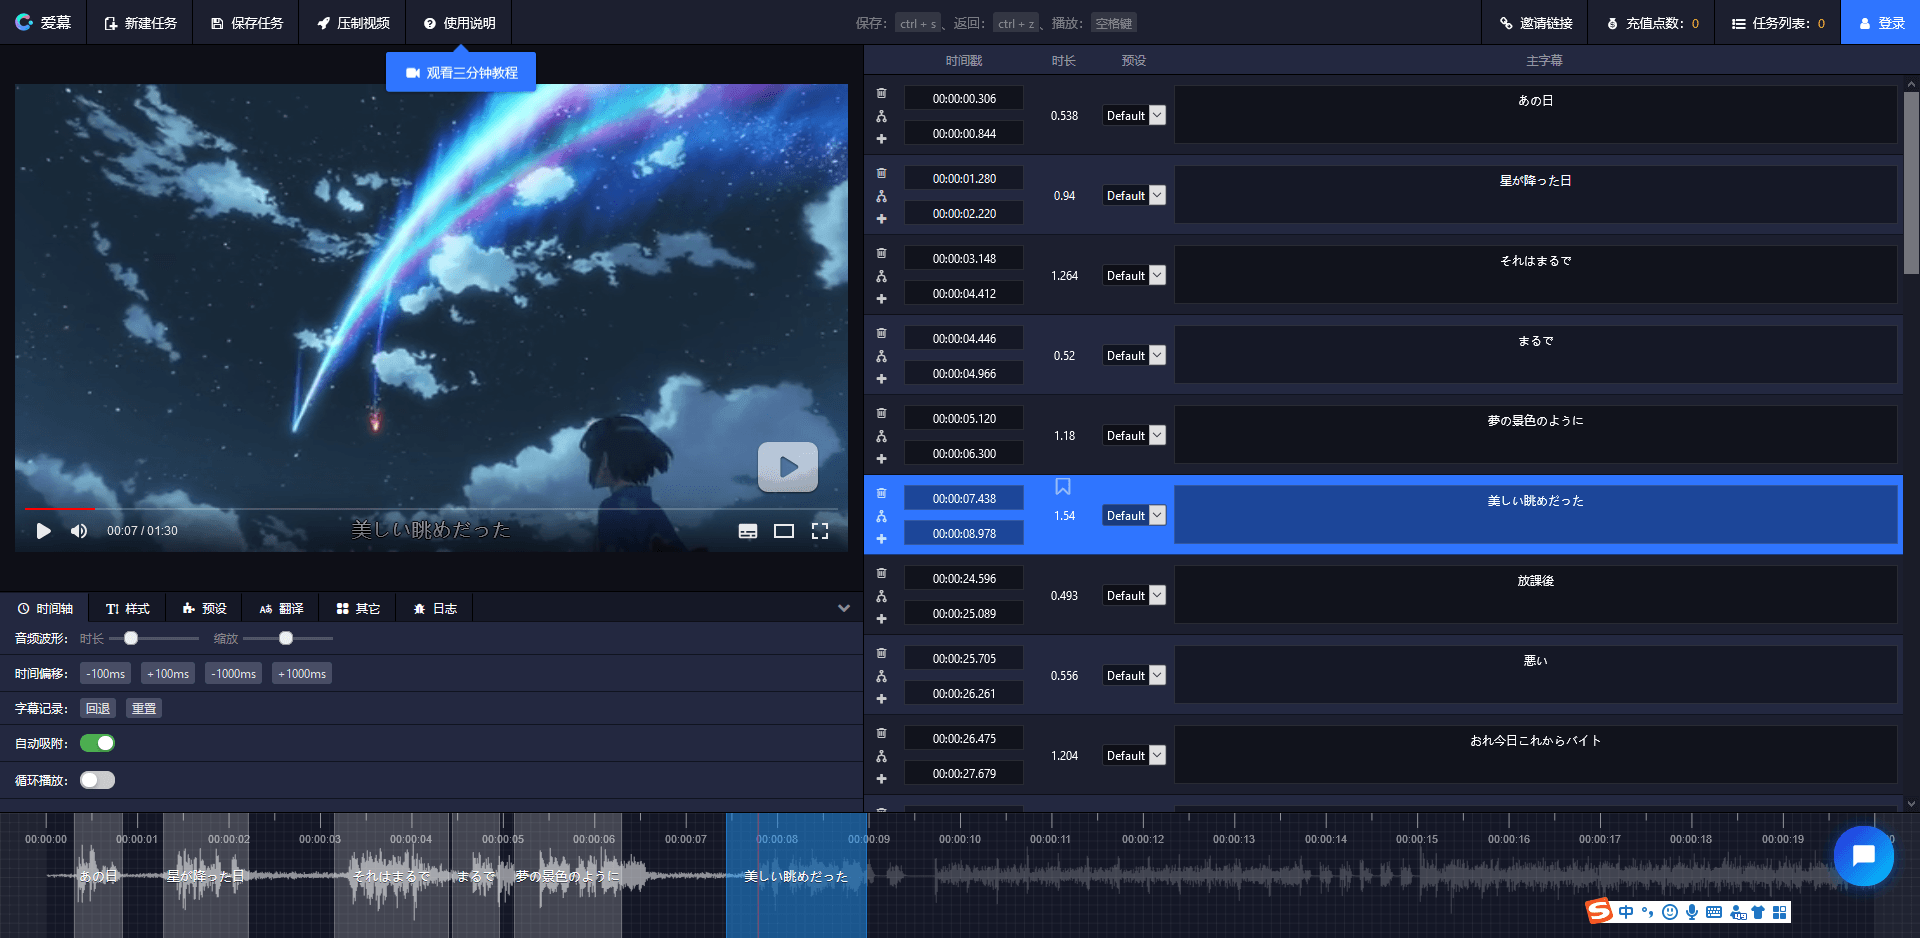This screenshot has height=938, width=1920.
Task: Click 压制视频 in the top bar
Action: coord(353,22)
